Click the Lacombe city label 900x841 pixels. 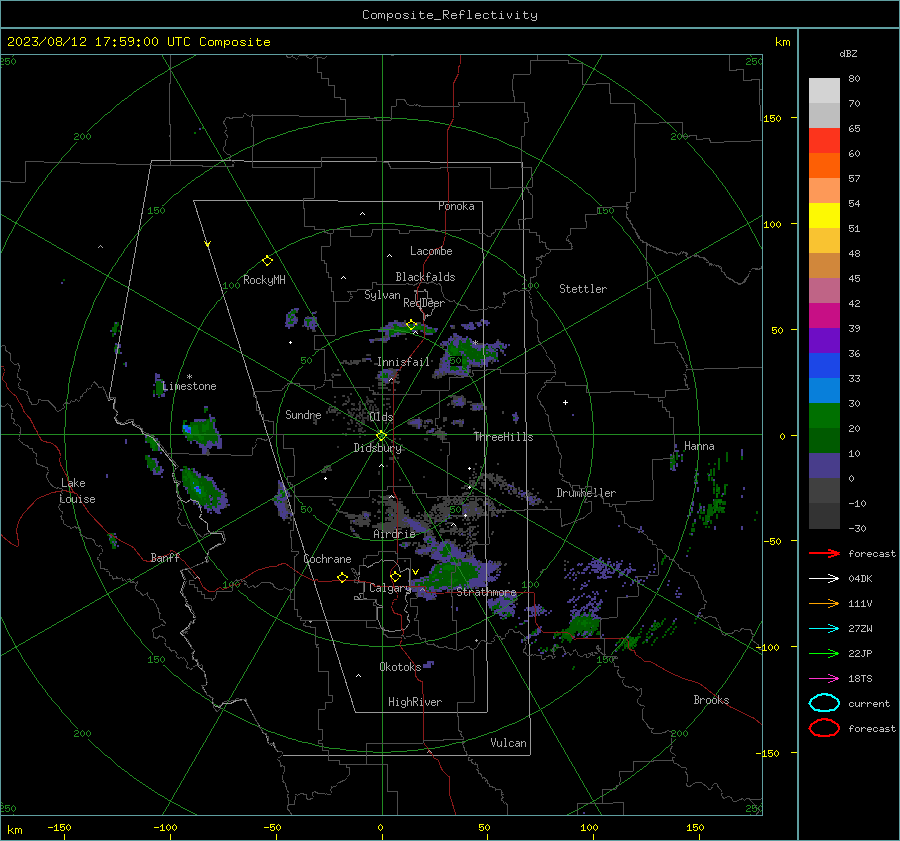430,251
